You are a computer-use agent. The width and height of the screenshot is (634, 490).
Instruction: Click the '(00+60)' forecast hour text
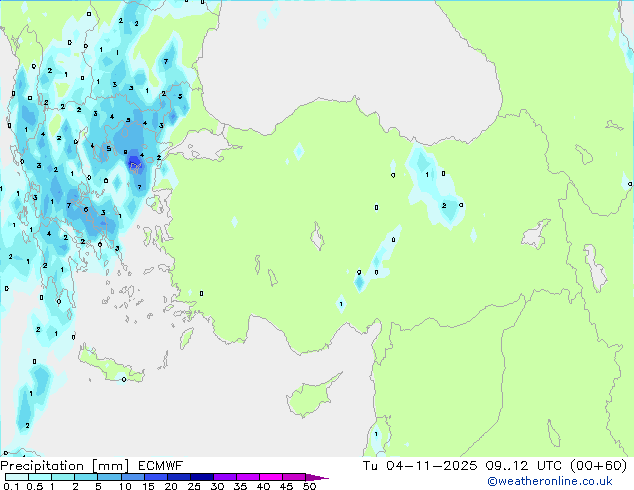598,466
